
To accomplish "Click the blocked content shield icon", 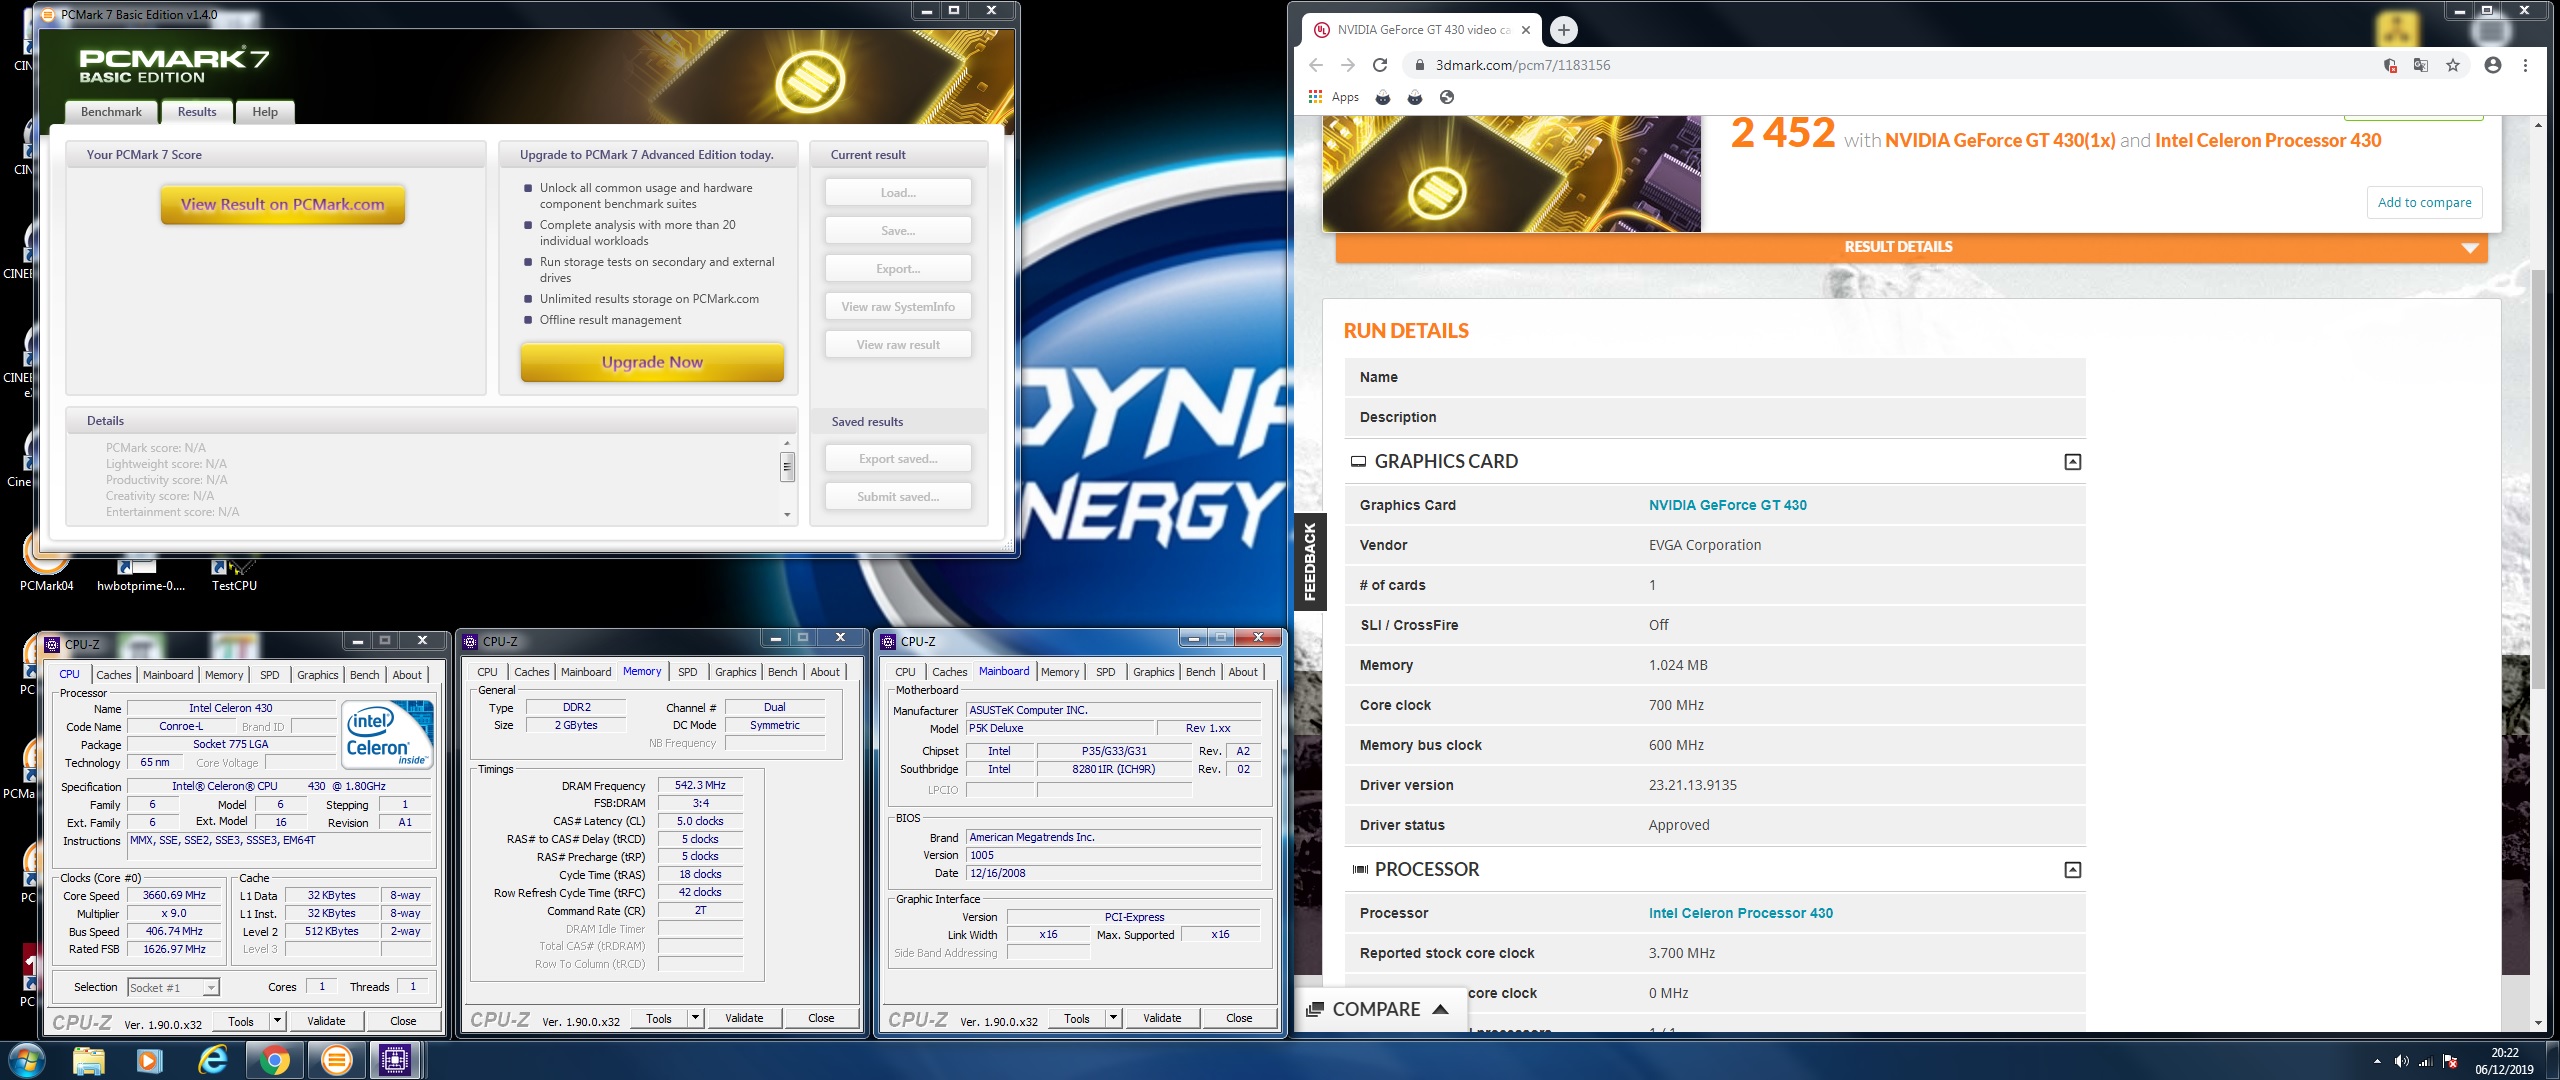I will point(2390,65).
